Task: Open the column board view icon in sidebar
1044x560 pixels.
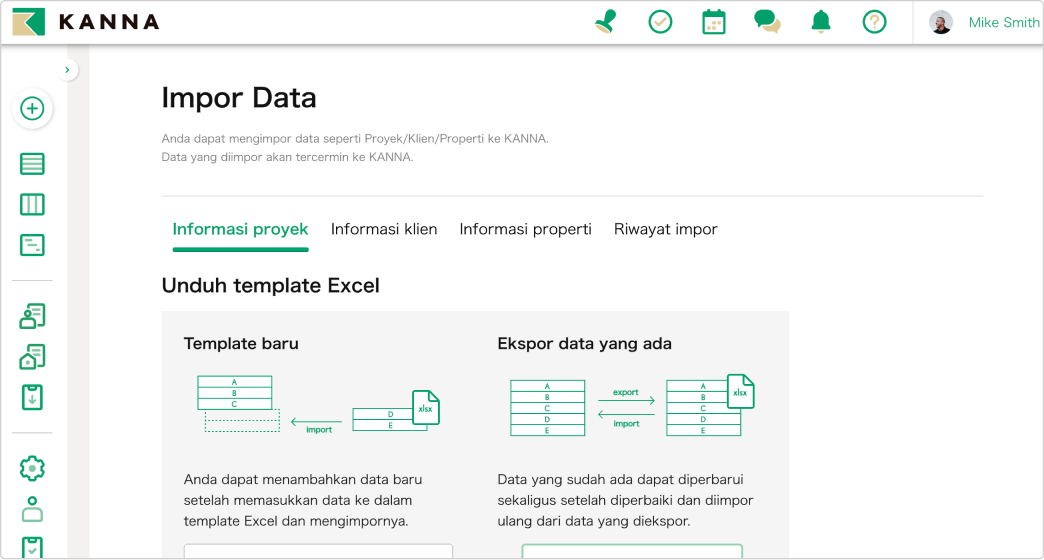Action: (32, 204)
